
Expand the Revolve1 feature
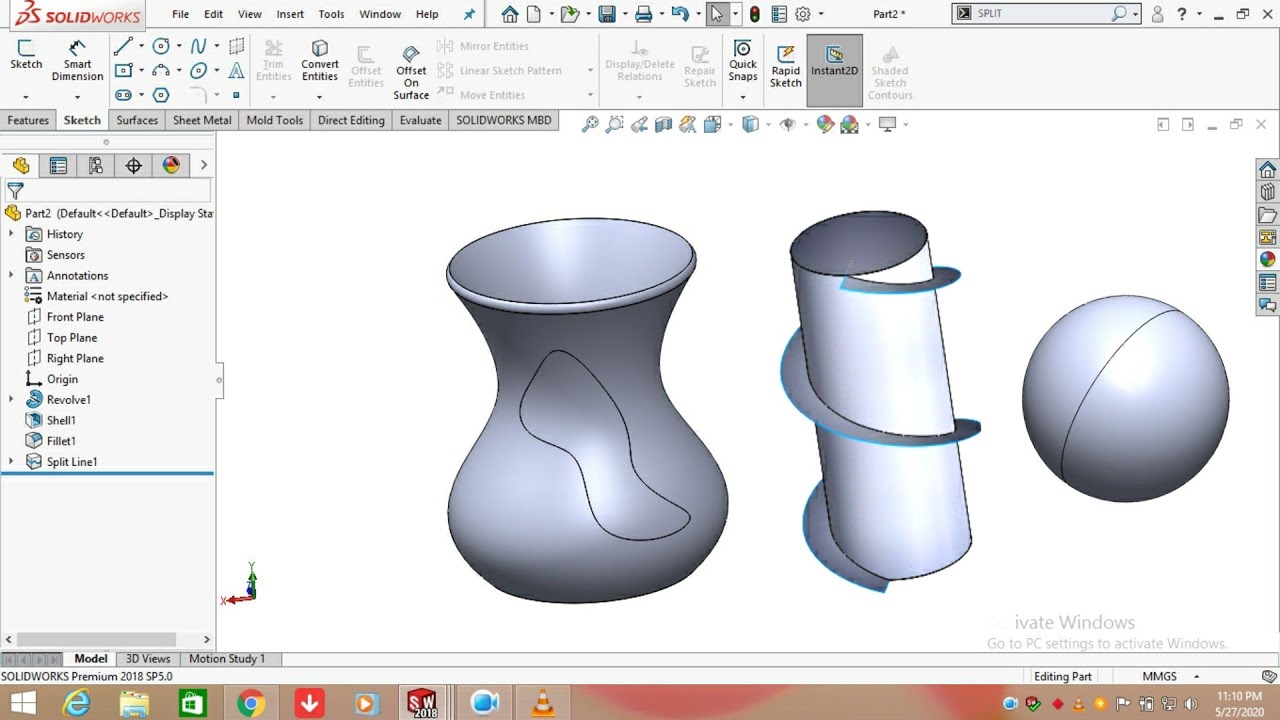click(x=11, y=400)
